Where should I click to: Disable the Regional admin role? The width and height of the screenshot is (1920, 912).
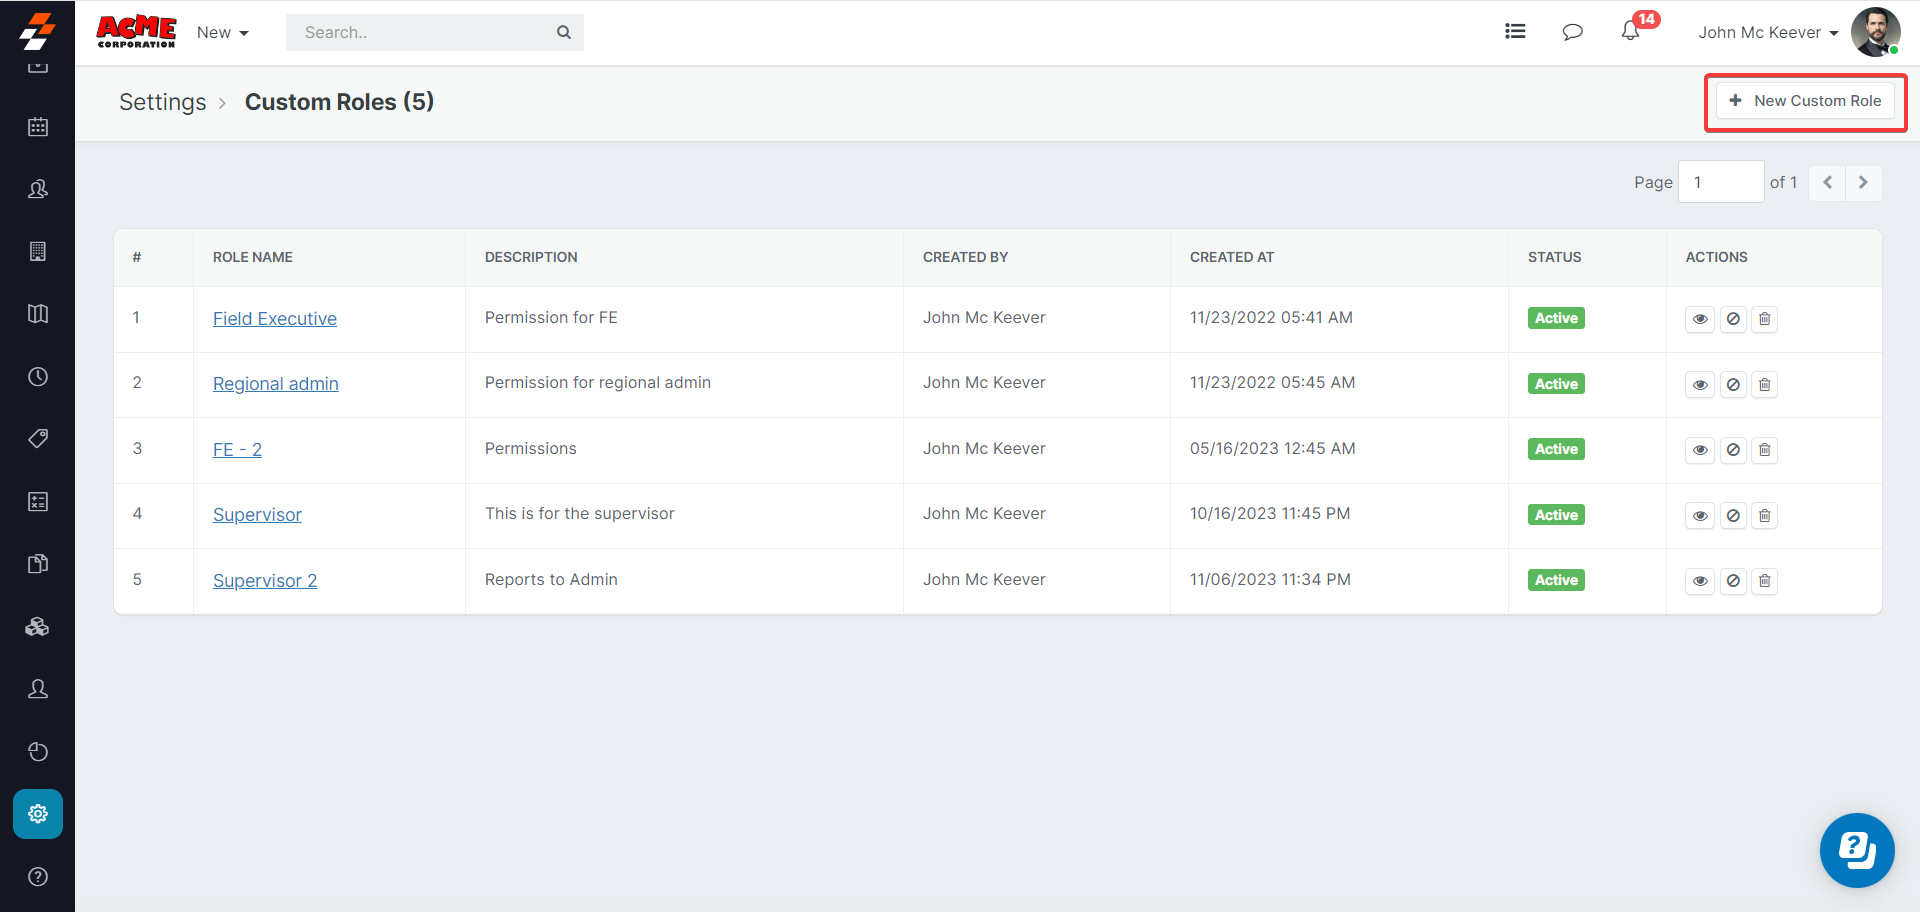tap(1733, 385)
